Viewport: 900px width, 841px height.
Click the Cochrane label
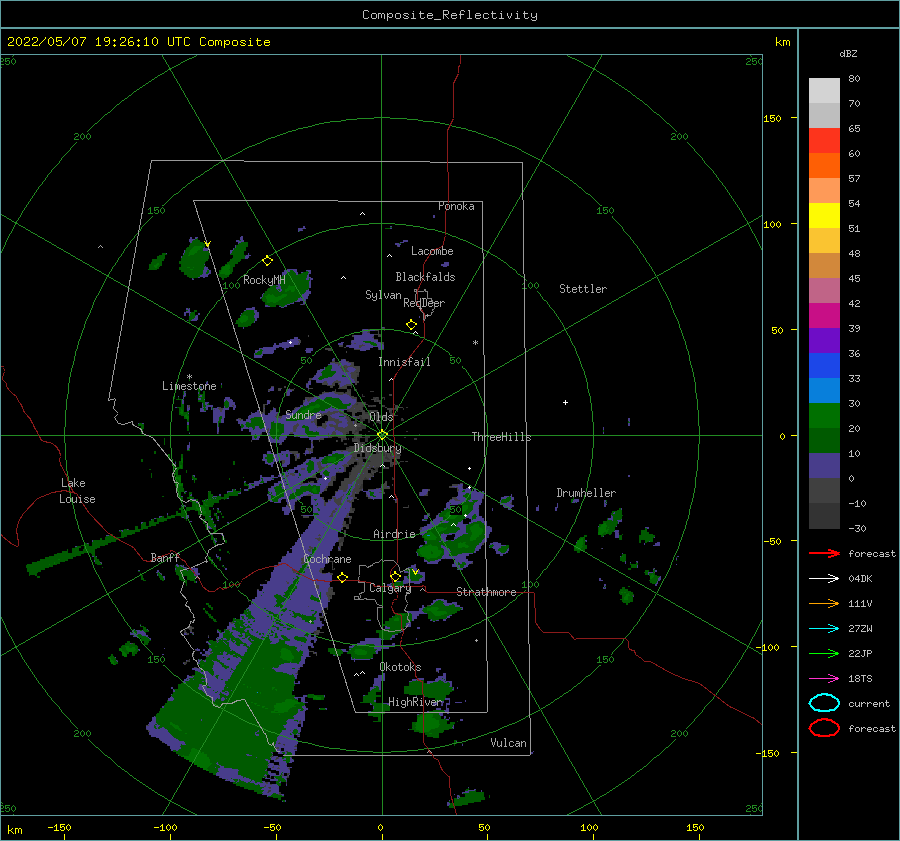[x=327, y=559]
